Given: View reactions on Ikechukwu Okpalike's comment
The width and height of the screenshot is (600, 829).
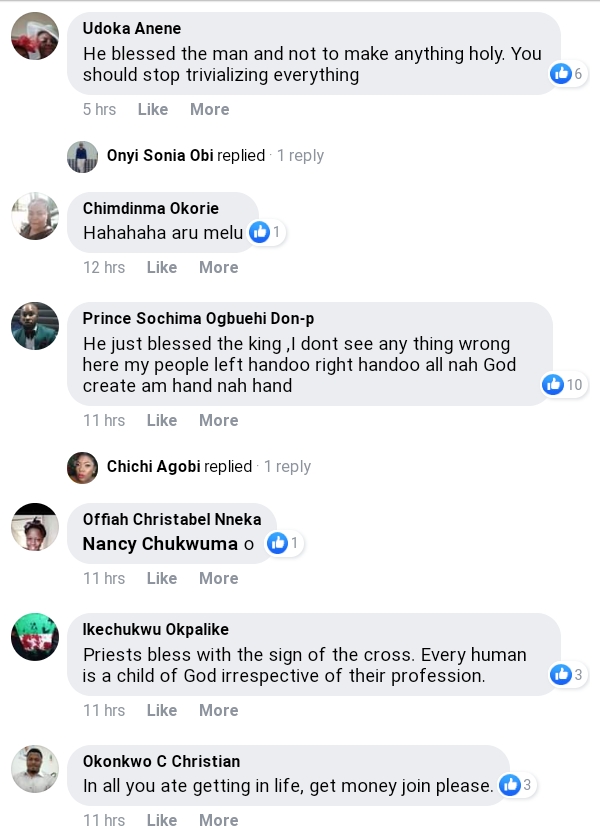Looking at the screenshot, I should [561, 675].
